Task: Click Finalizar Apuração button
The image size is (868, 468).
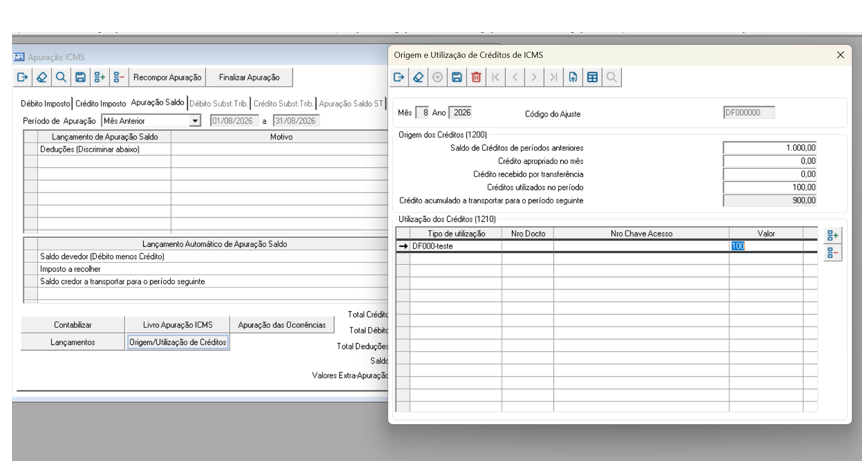Action: [x=249, y=78]
